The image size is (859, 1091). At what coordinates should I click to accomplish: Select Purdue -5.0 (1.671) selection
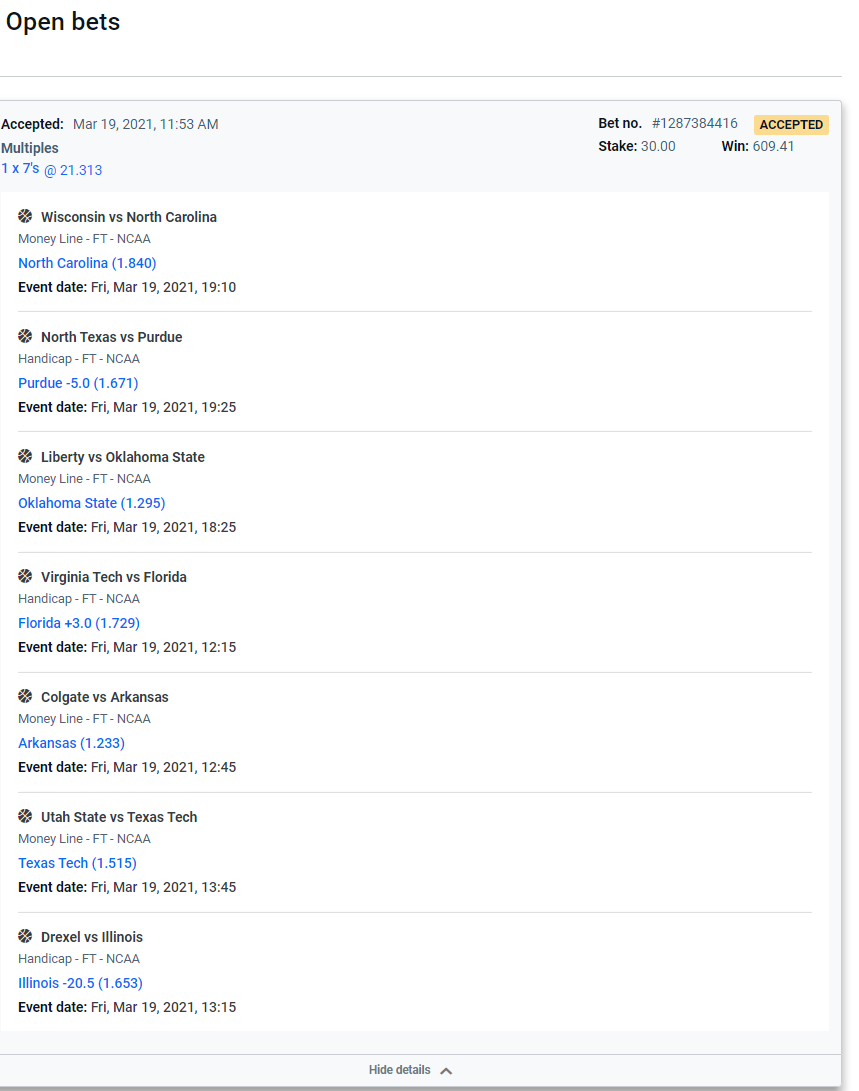[x=78, y=383]
